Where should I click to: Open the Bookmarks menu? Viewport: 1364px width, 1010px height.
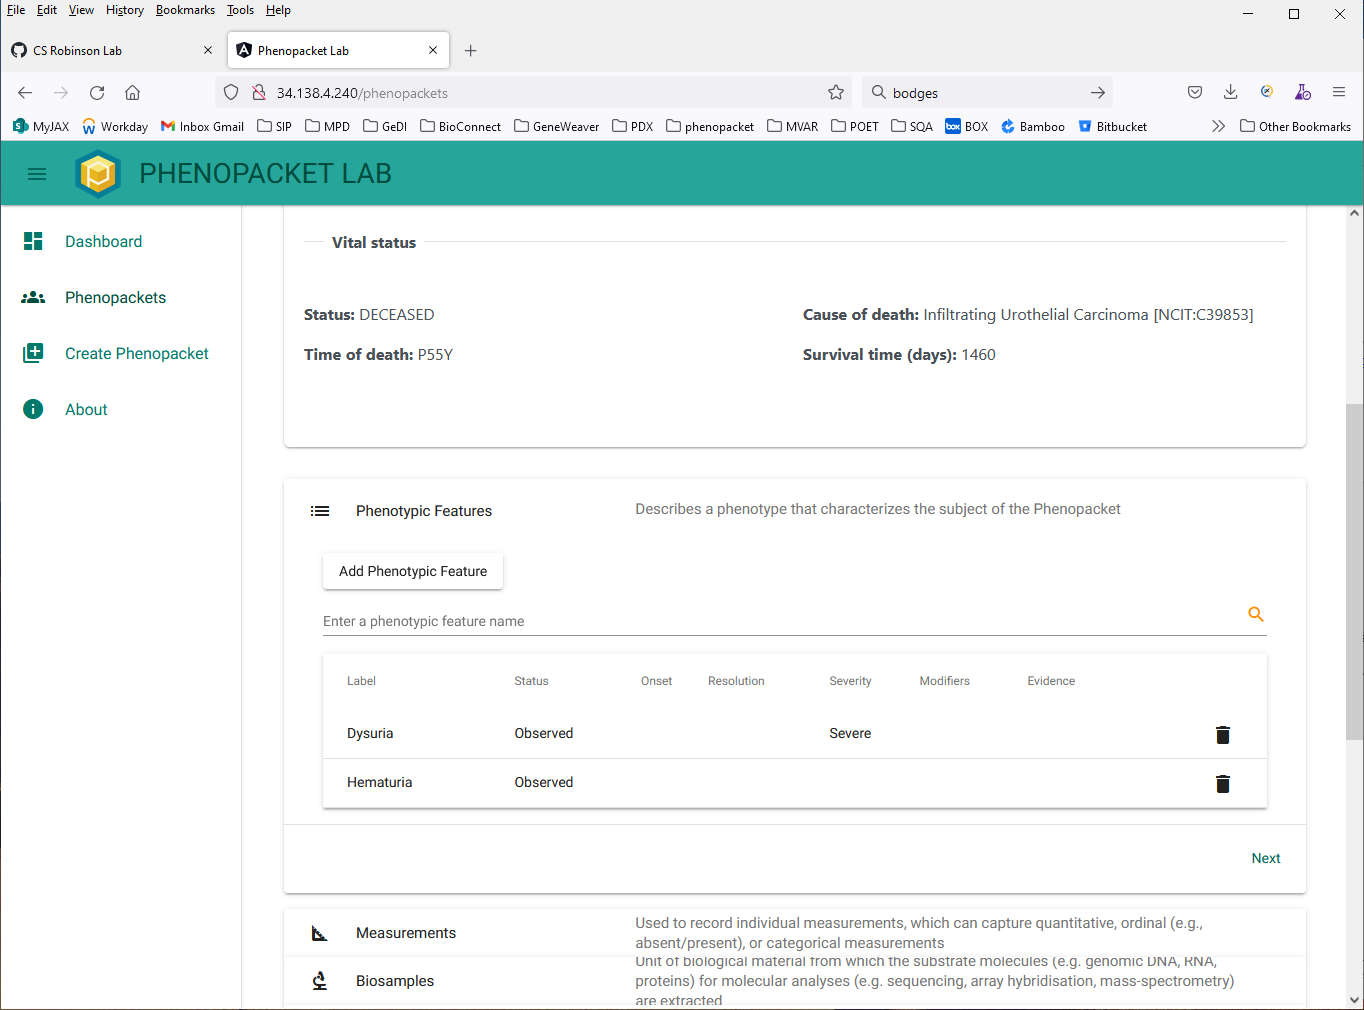pyautogui.click(x=185, y=10)
